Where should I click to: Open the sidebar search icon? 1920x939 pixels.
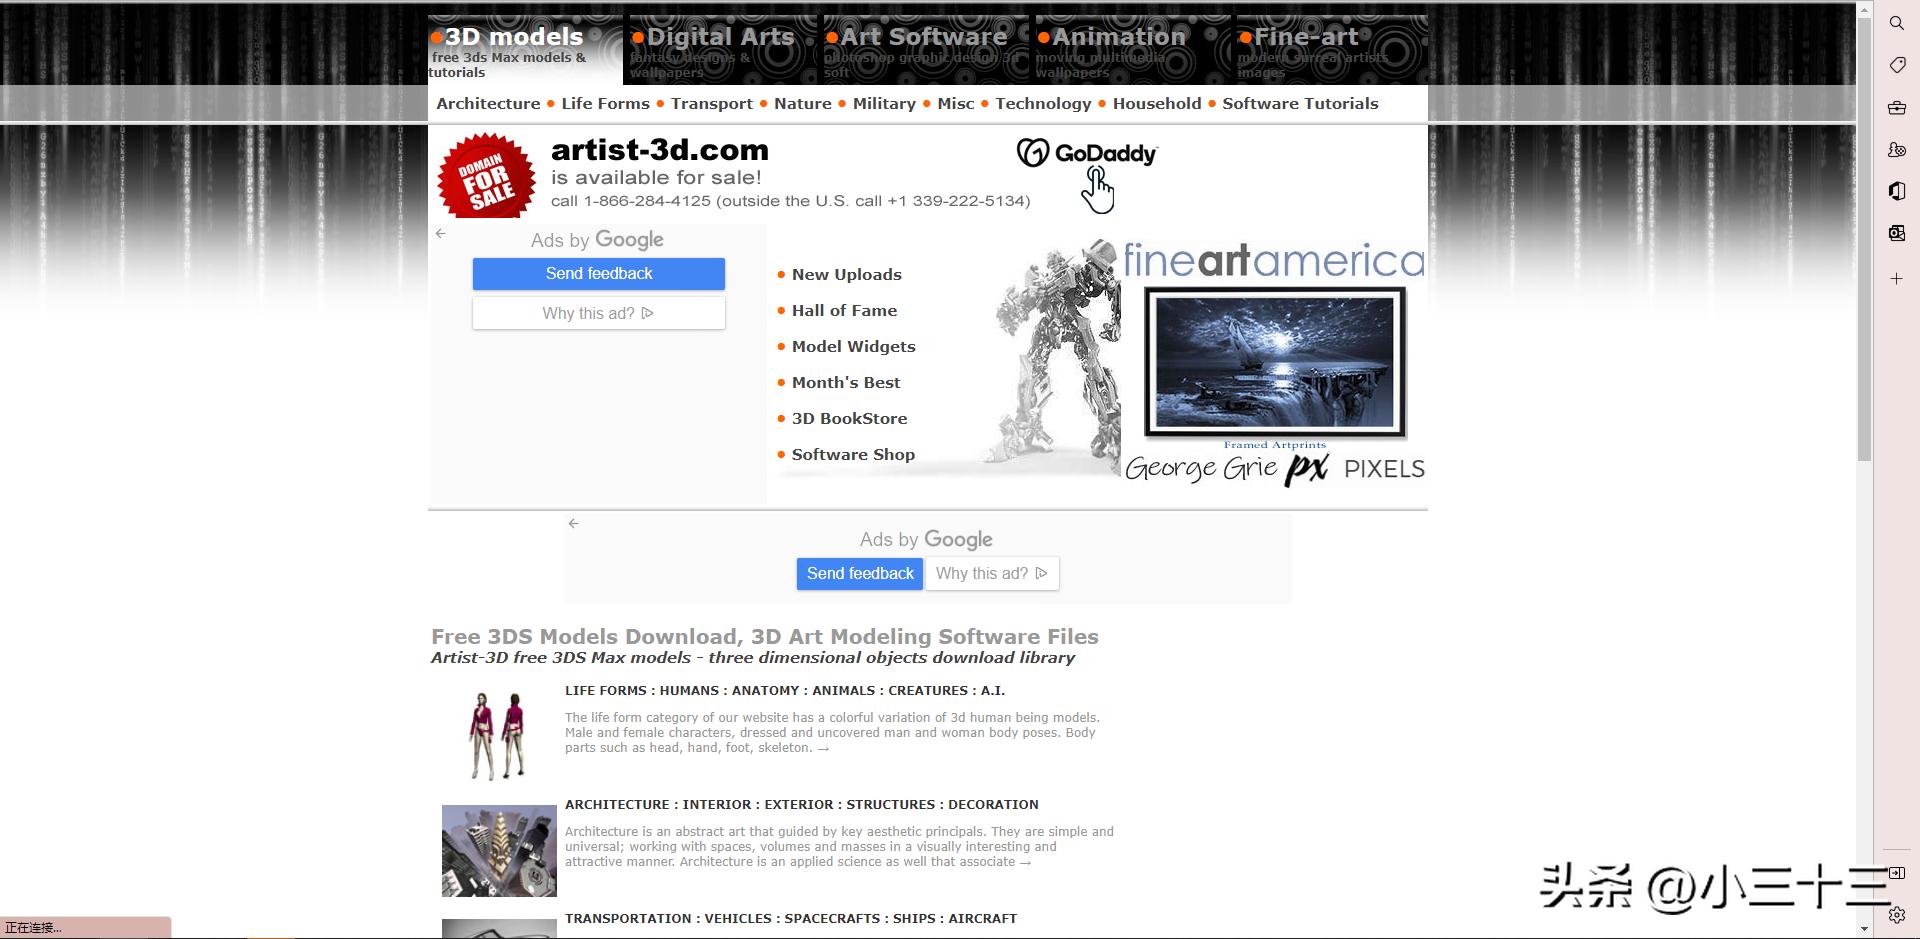[x=1896, y=23]
